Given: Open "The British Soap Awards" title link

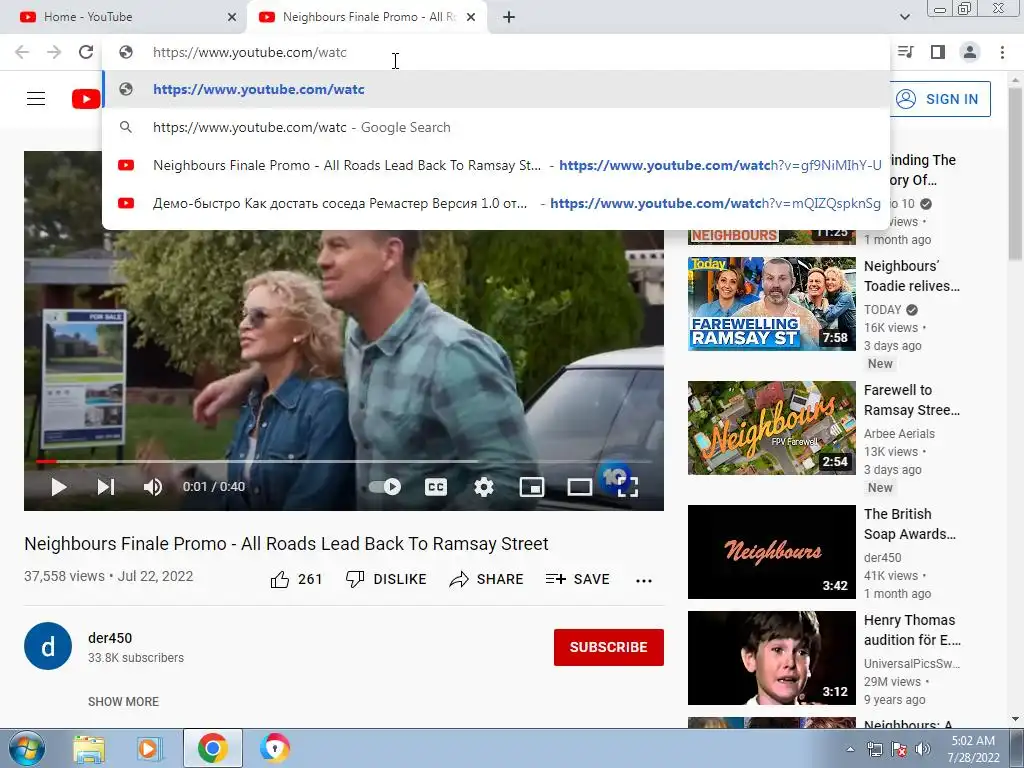Looking at the screenshot, I should tap(910, 524).
